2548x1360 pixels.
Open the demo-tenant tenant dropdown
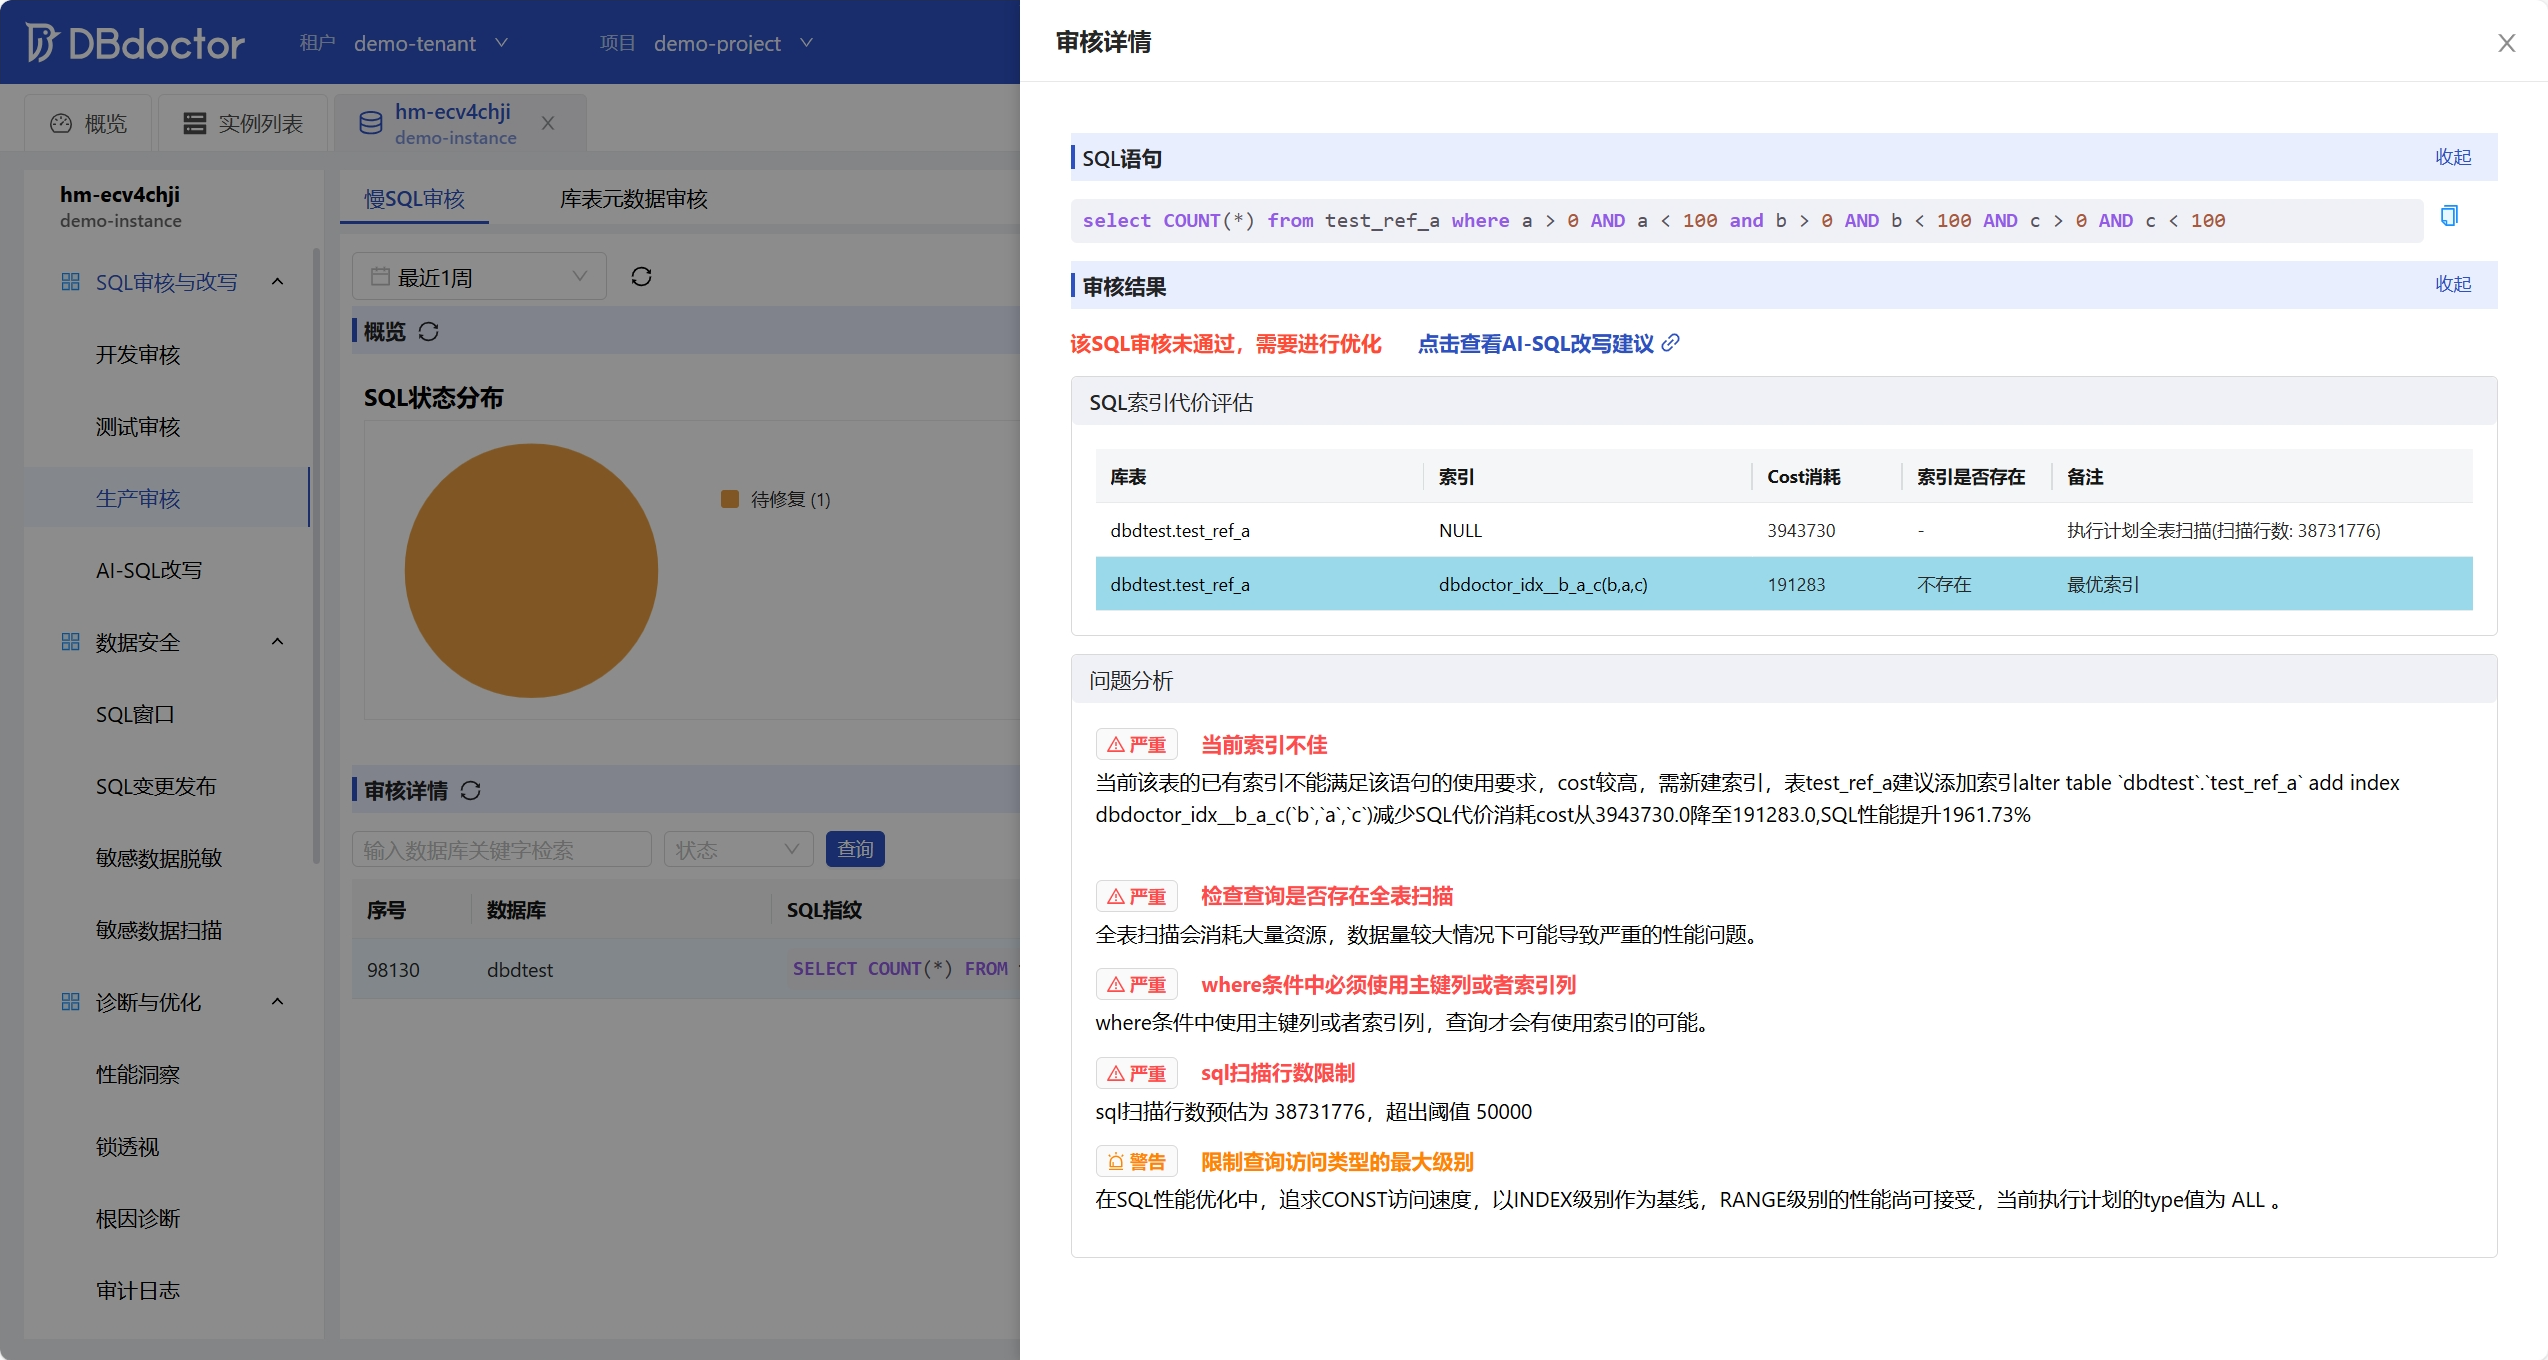(x=430, y=43)
